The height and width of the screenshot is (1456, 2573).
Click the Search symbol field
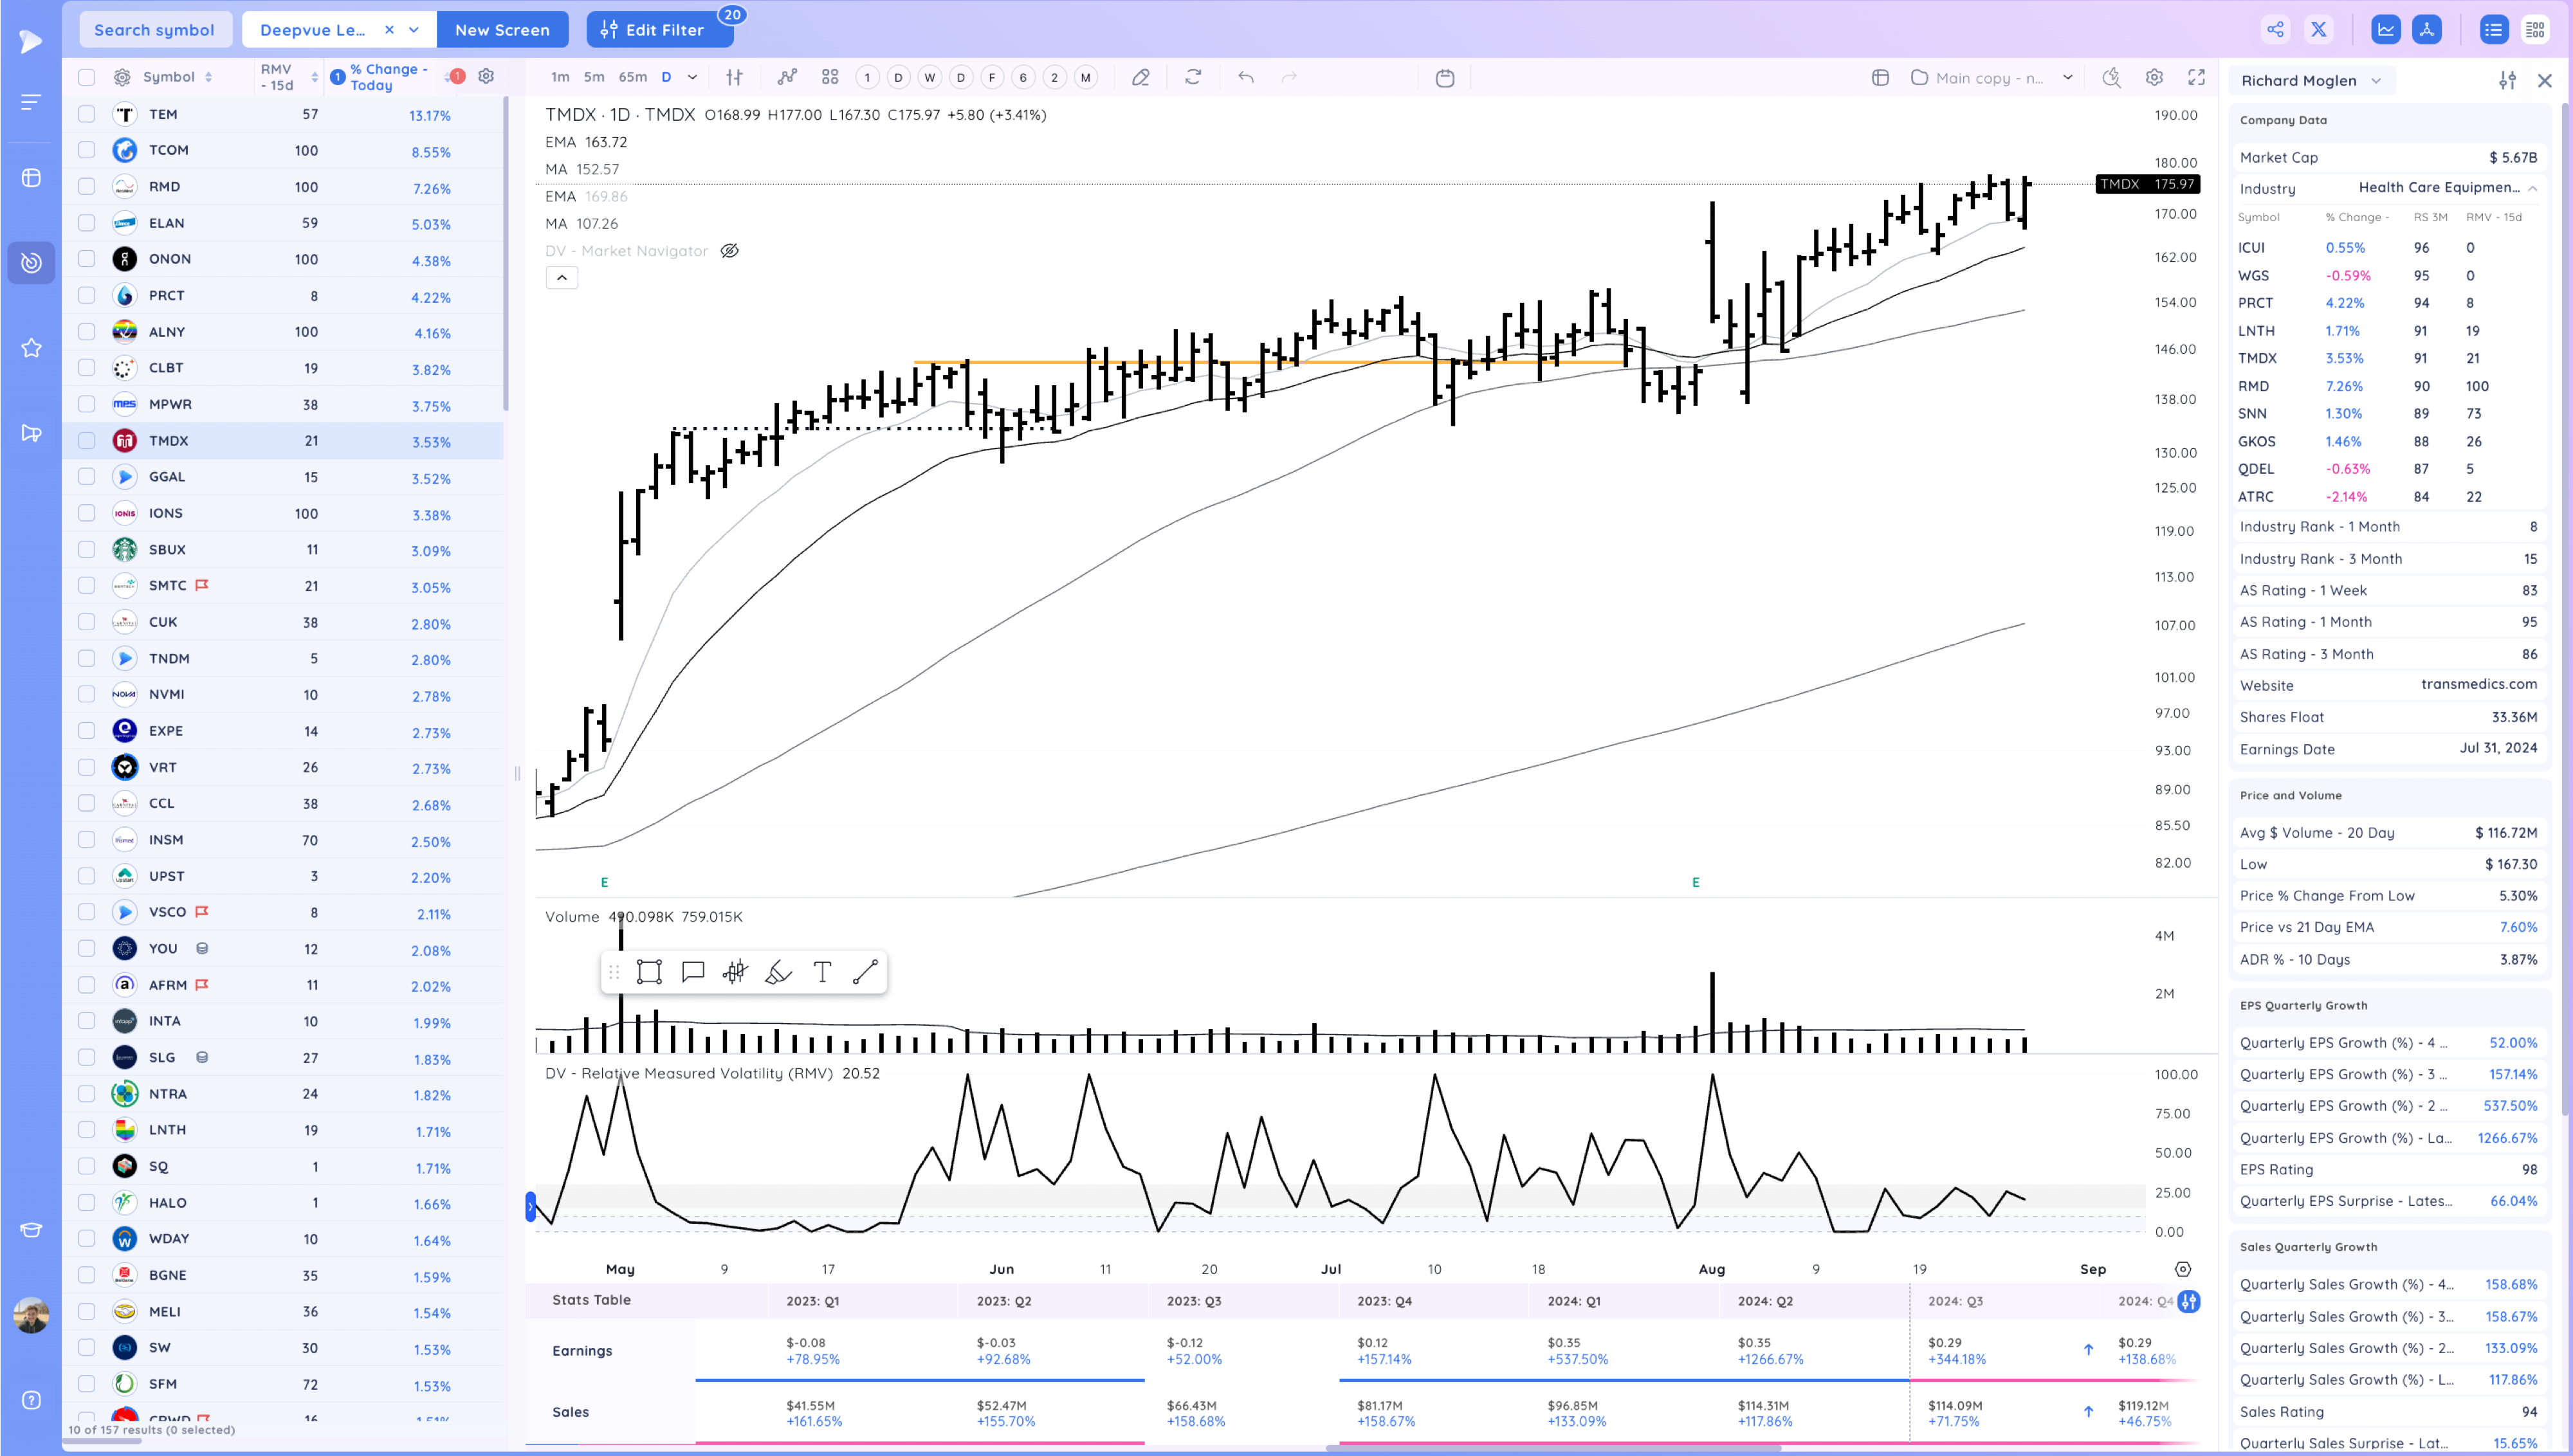154,30
